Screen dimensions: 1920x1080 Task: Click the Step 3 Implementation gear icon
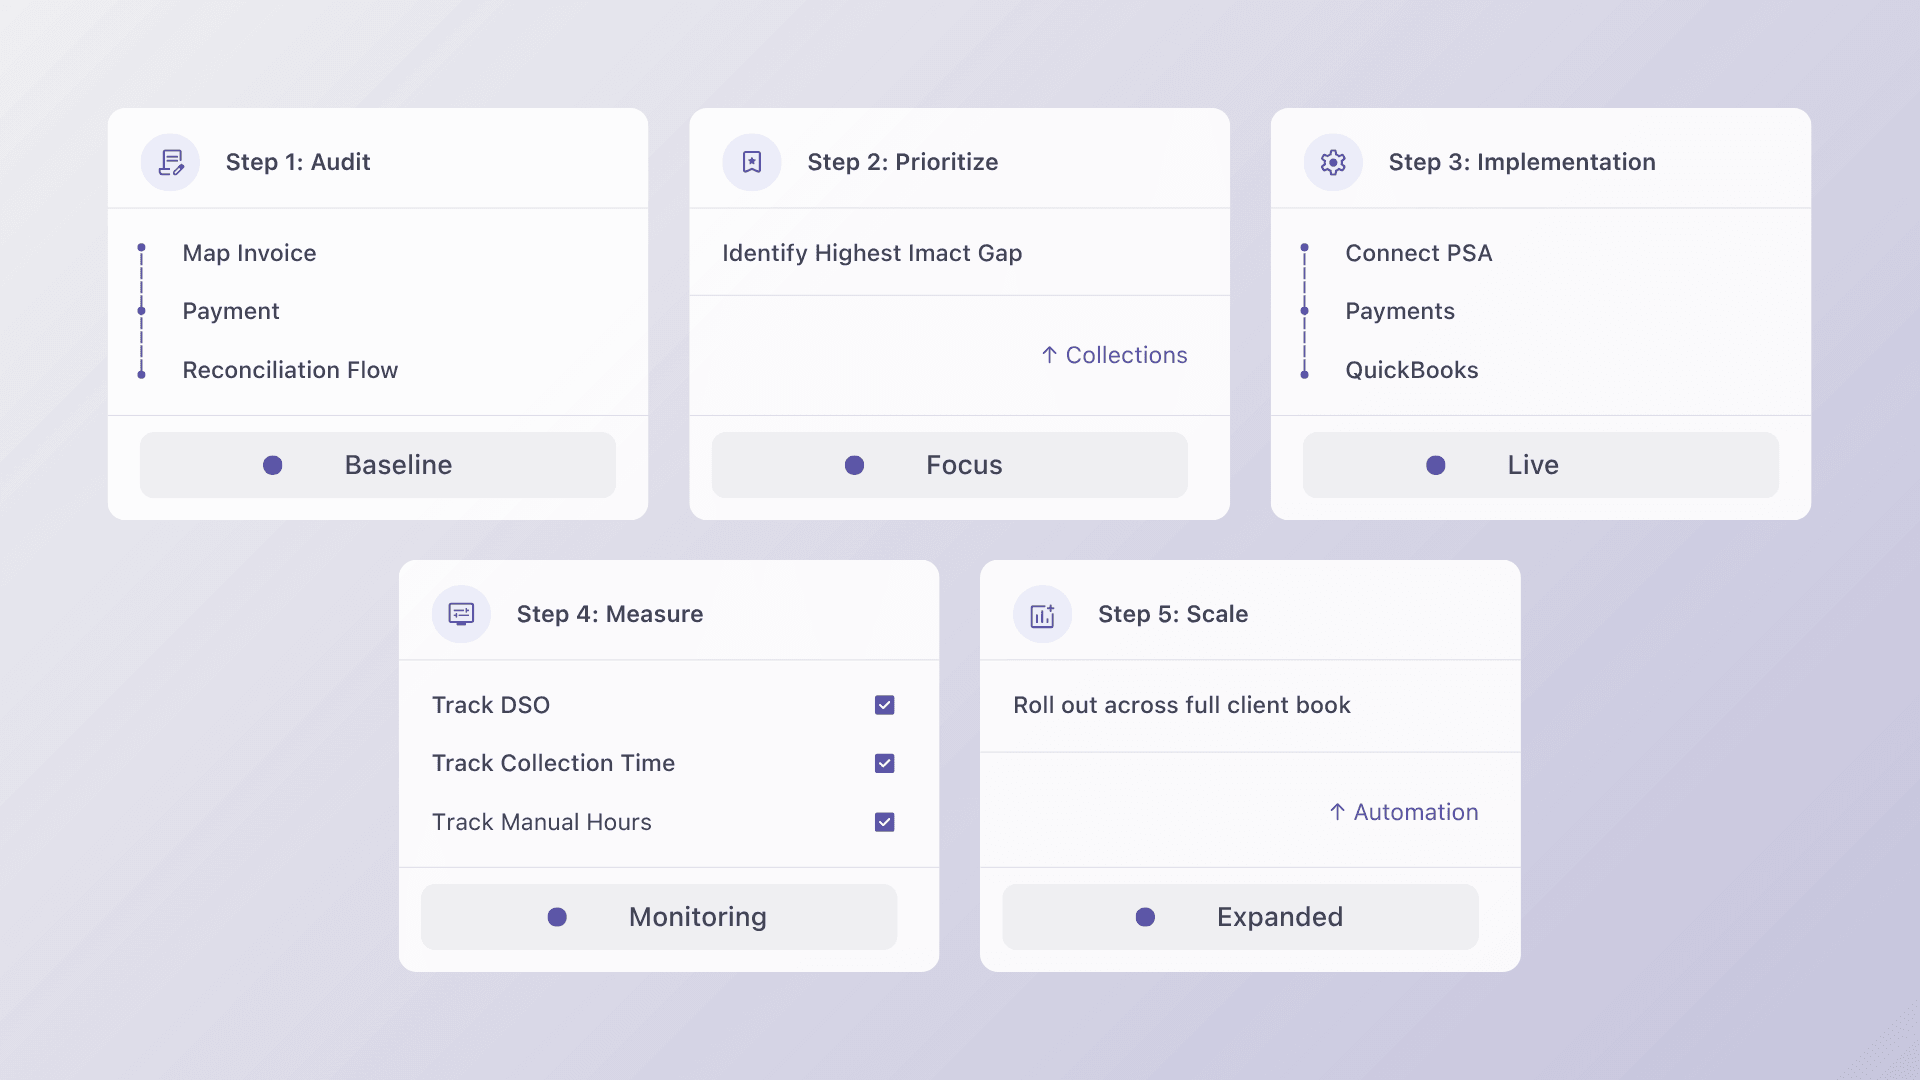click(x=1333, y=162)
